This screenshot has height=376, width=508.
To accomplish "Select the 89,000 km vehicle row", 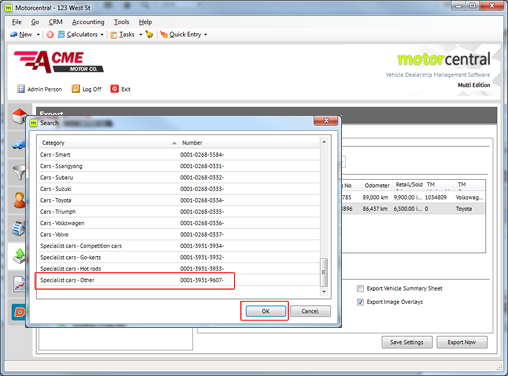I will click(x=413, y=197).
